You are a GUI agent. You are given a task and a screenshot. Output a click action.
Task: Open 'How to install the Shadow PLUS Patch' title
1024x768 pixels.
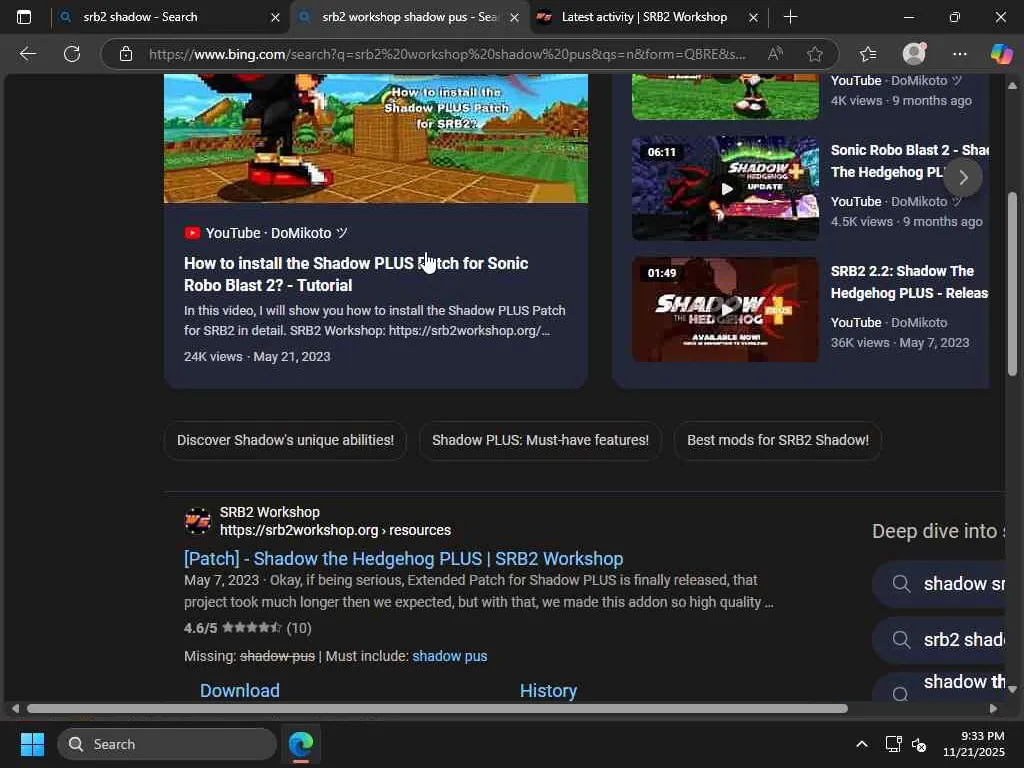(x=356, y=274)
